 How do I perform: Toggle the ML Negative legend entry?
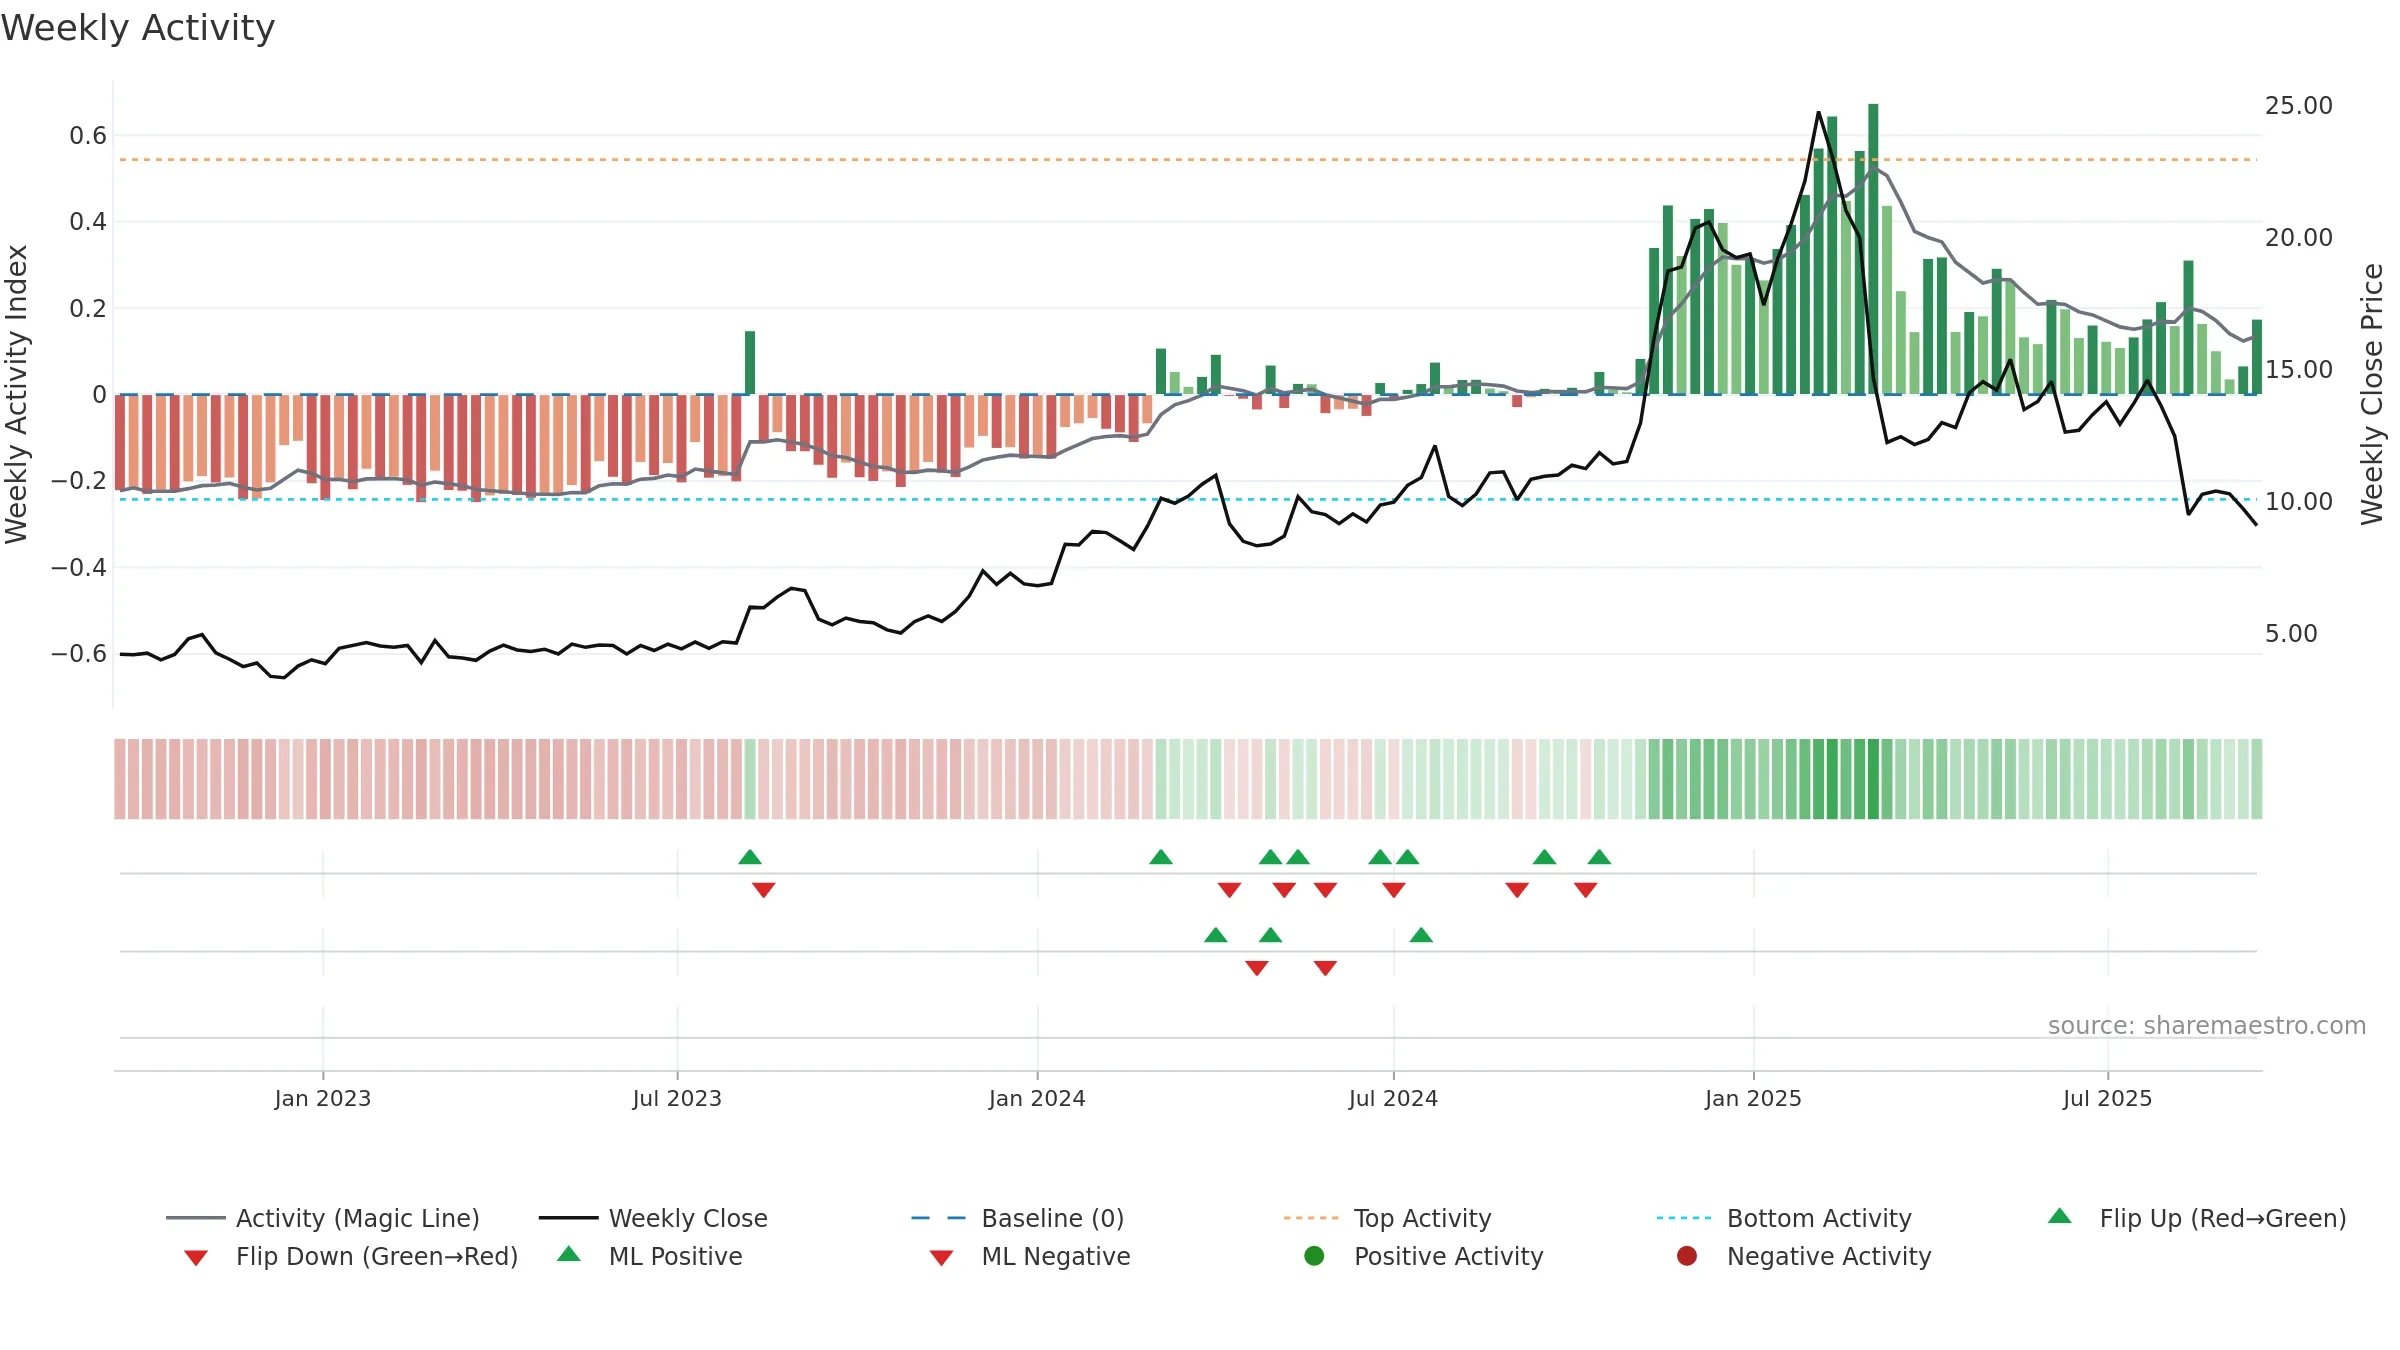[x=1029, y=1256]
